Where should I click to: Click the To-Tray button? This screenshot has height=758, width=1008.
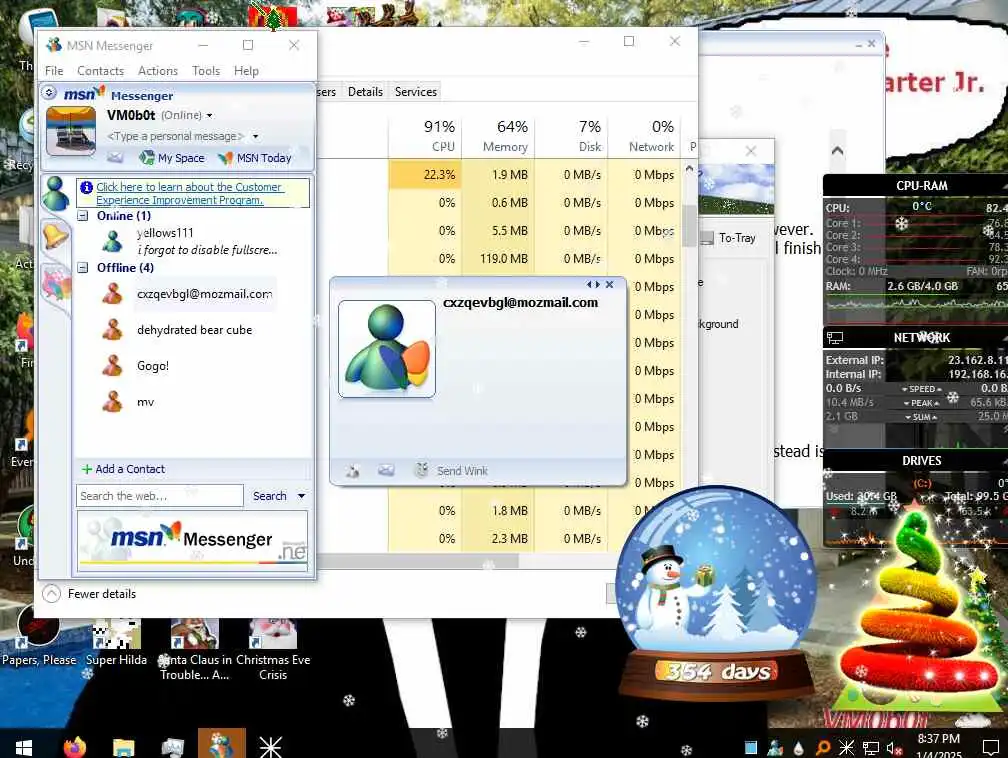tap(728, 238)
